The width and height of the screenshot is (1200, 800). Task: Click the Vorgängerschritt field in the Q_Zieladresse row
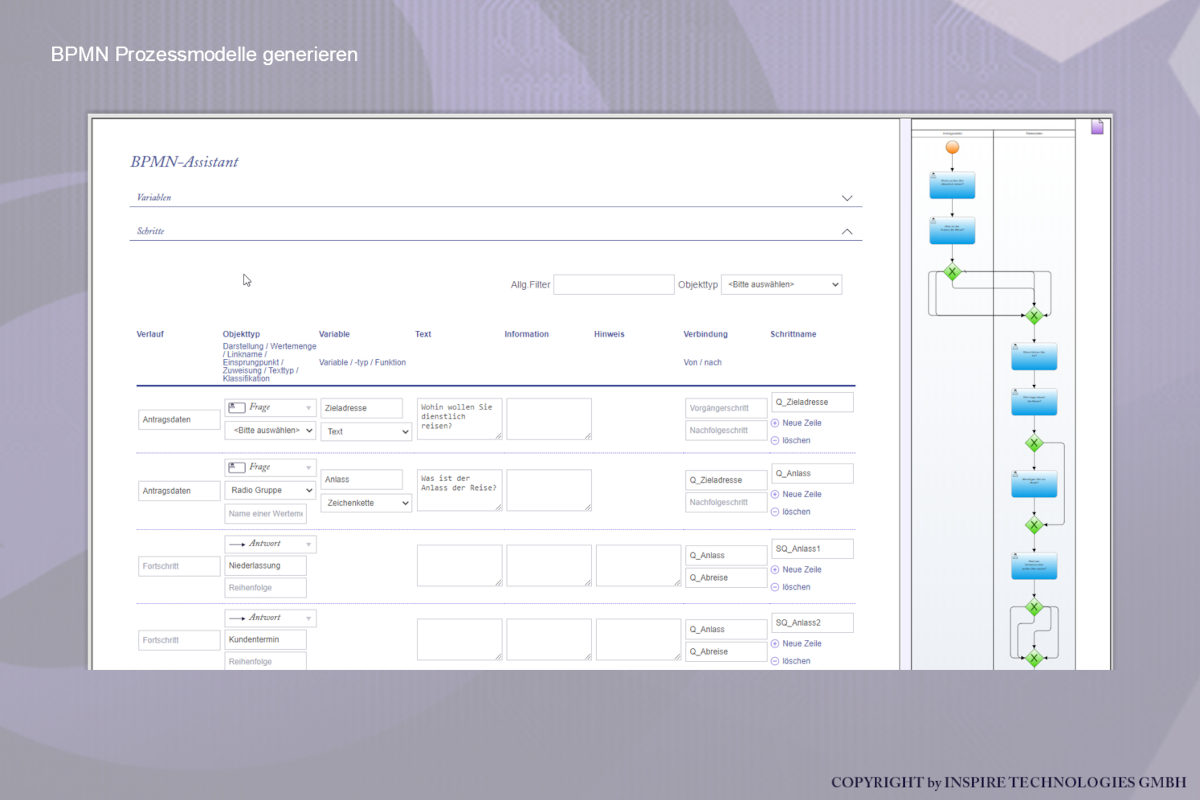727,408
